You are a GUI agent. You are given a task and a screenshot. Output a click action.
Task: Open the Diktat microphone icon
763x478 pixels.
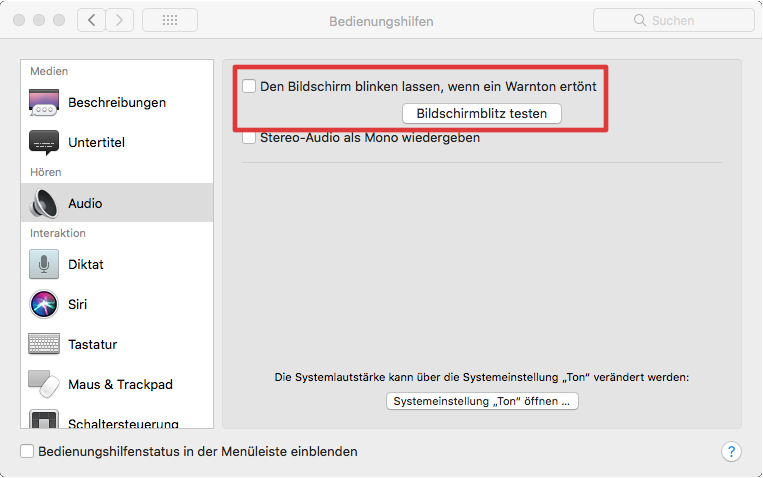coord(44,264)
